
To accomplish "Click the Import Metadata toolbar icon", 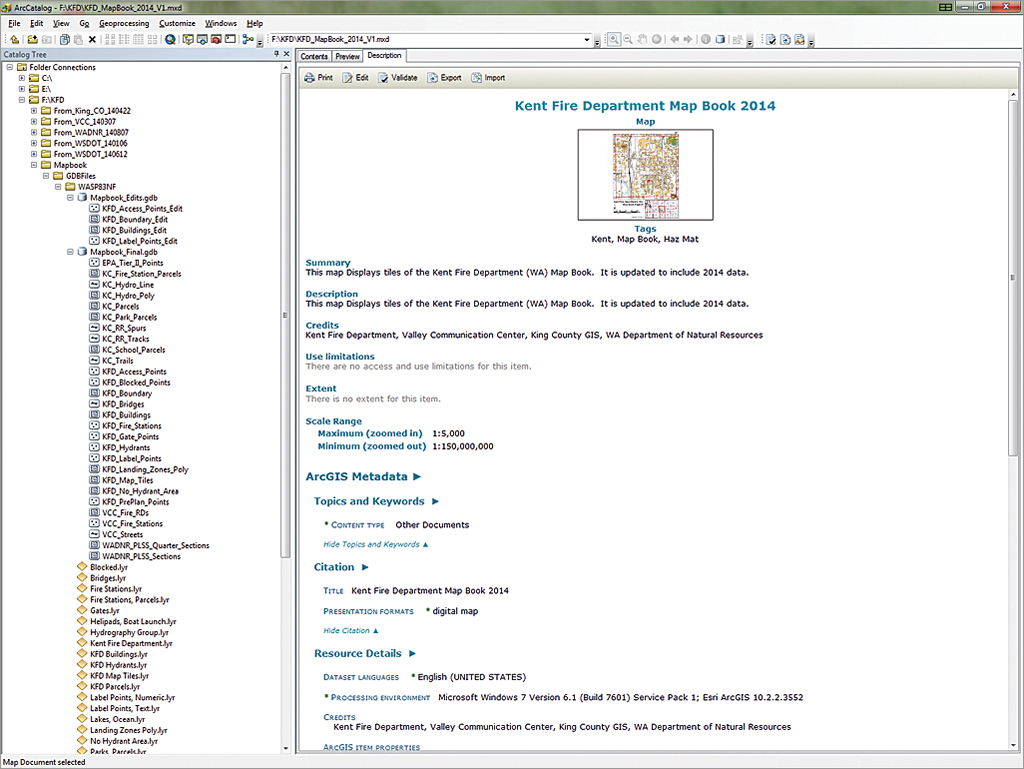I will tap(800, 39).
